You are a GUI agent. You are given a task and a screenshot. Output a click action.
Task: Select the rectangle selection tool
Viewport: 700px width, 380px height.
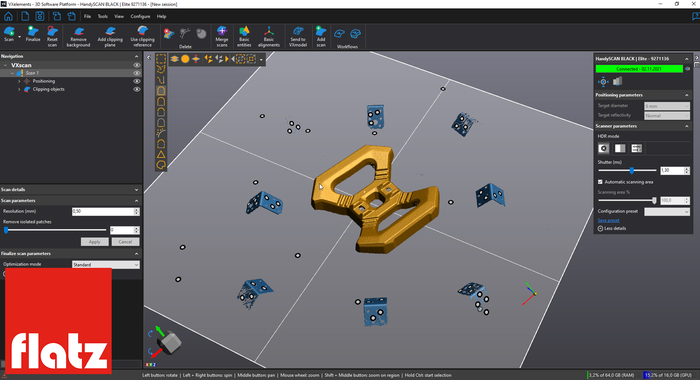click(x=161, y=58)
